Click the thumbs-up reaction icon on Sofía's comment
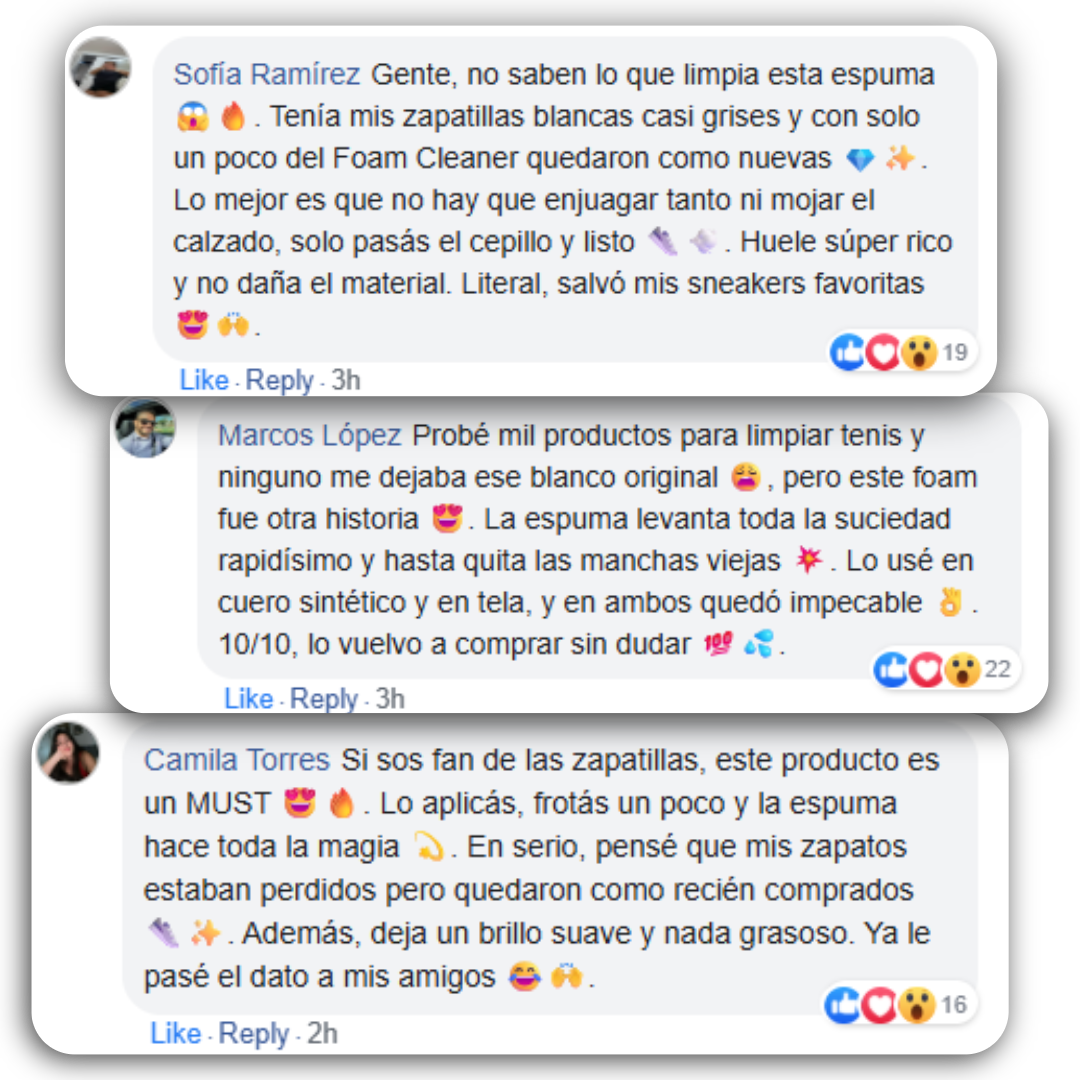 pyautogui.click(x=848, y=352)
